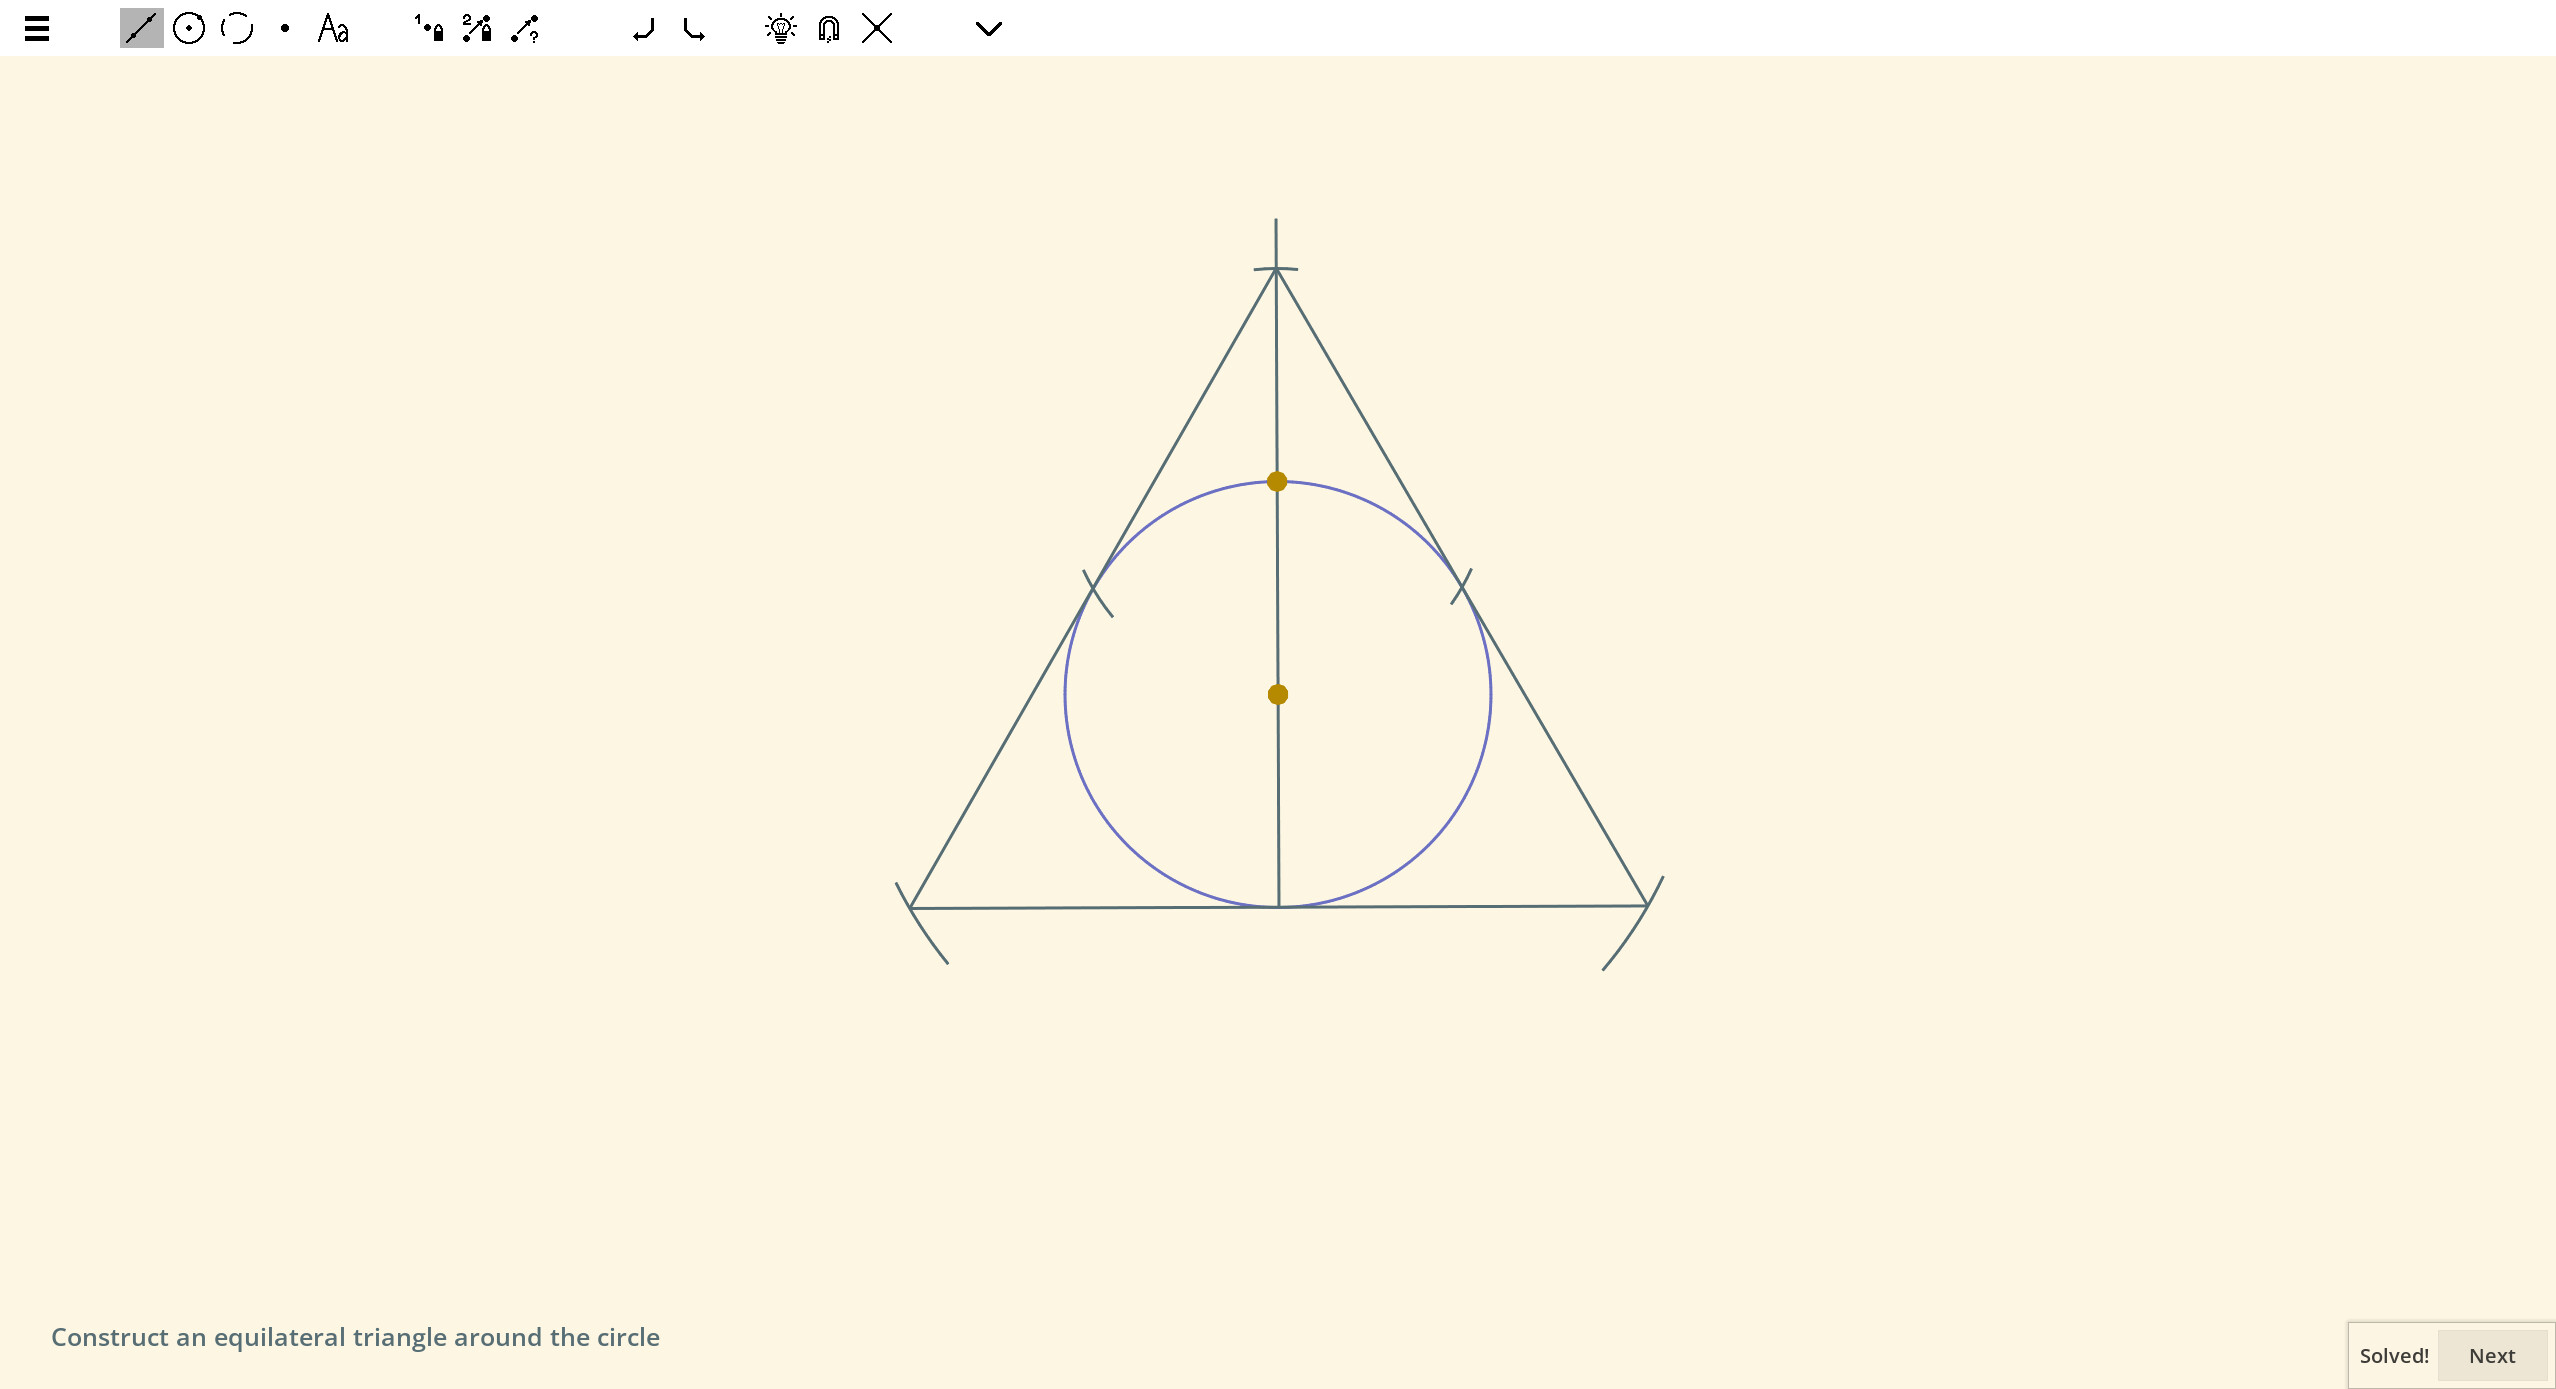This screenshot has height=1389, width=2556.
Task: Select the numbered point-lock tool 1
Action: click(x=428, y=28)
